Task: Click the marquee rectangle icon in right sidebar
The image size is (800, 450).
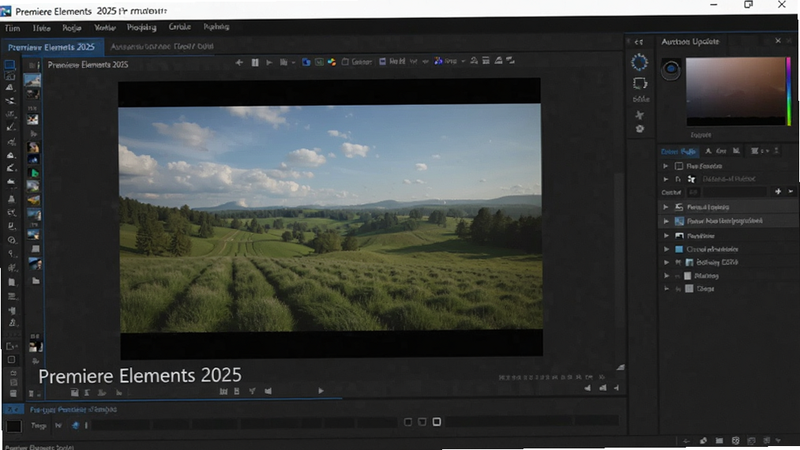Action: coord(640,83)
